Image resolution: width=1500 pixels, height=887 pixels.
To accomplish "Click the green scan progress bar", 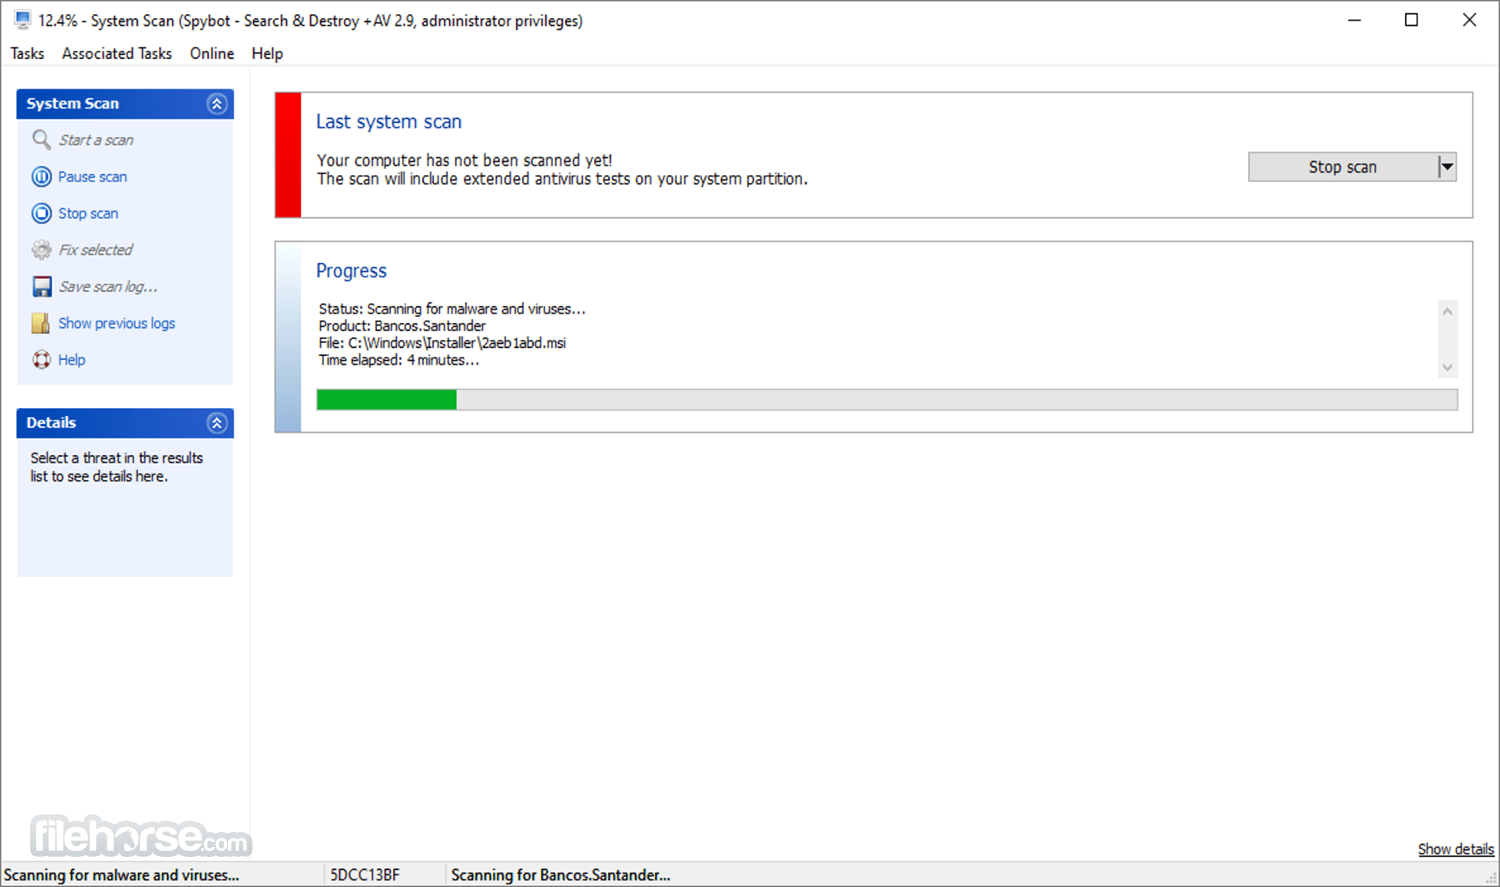I will point(887,400).
